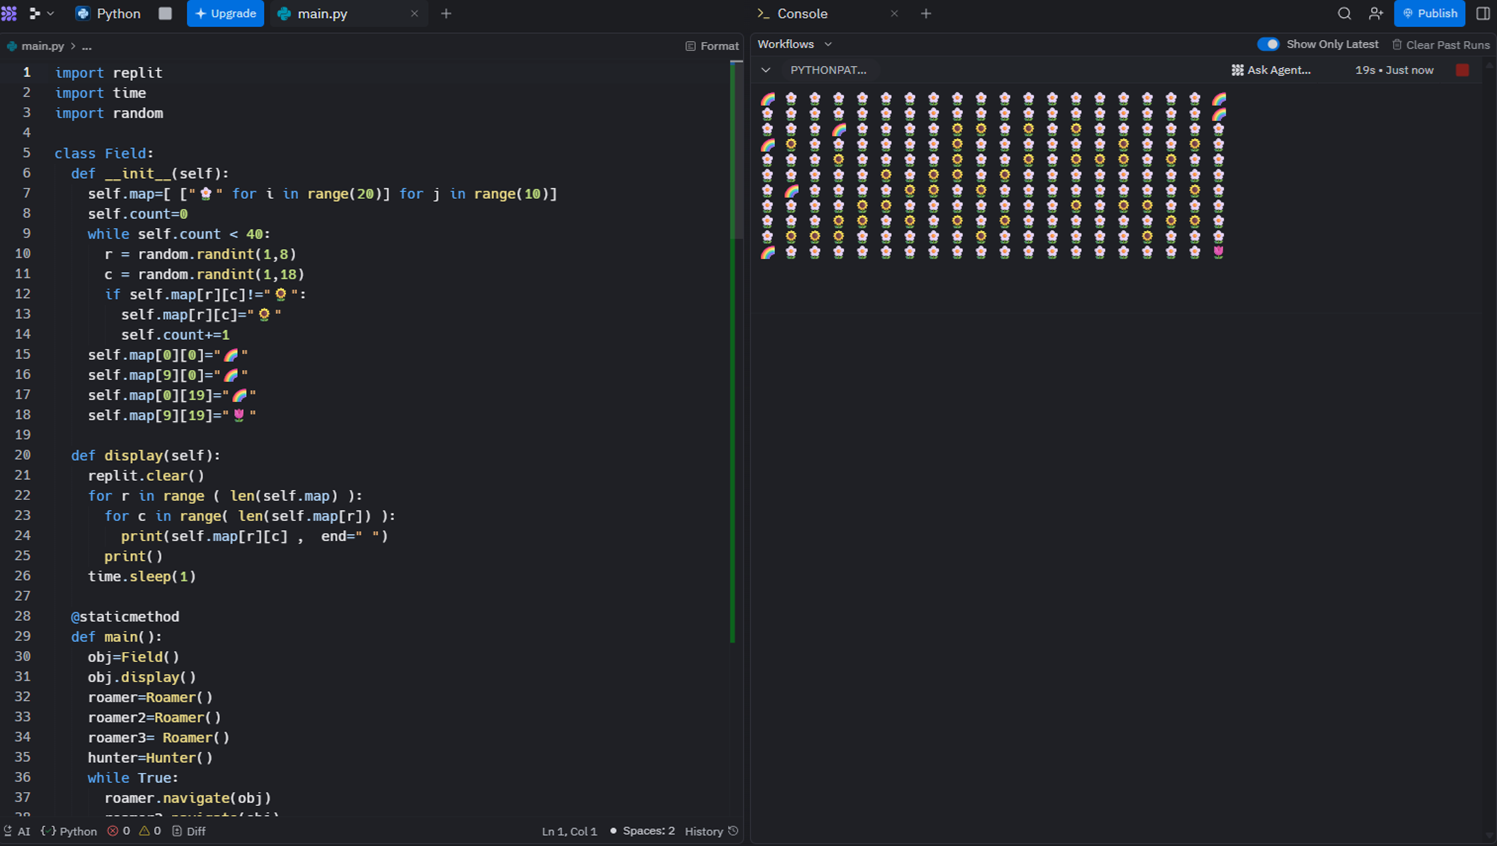Expand the file tree dropdown in top-left
The height and width of the screenshot is (846, 1497).
point(41,14)
